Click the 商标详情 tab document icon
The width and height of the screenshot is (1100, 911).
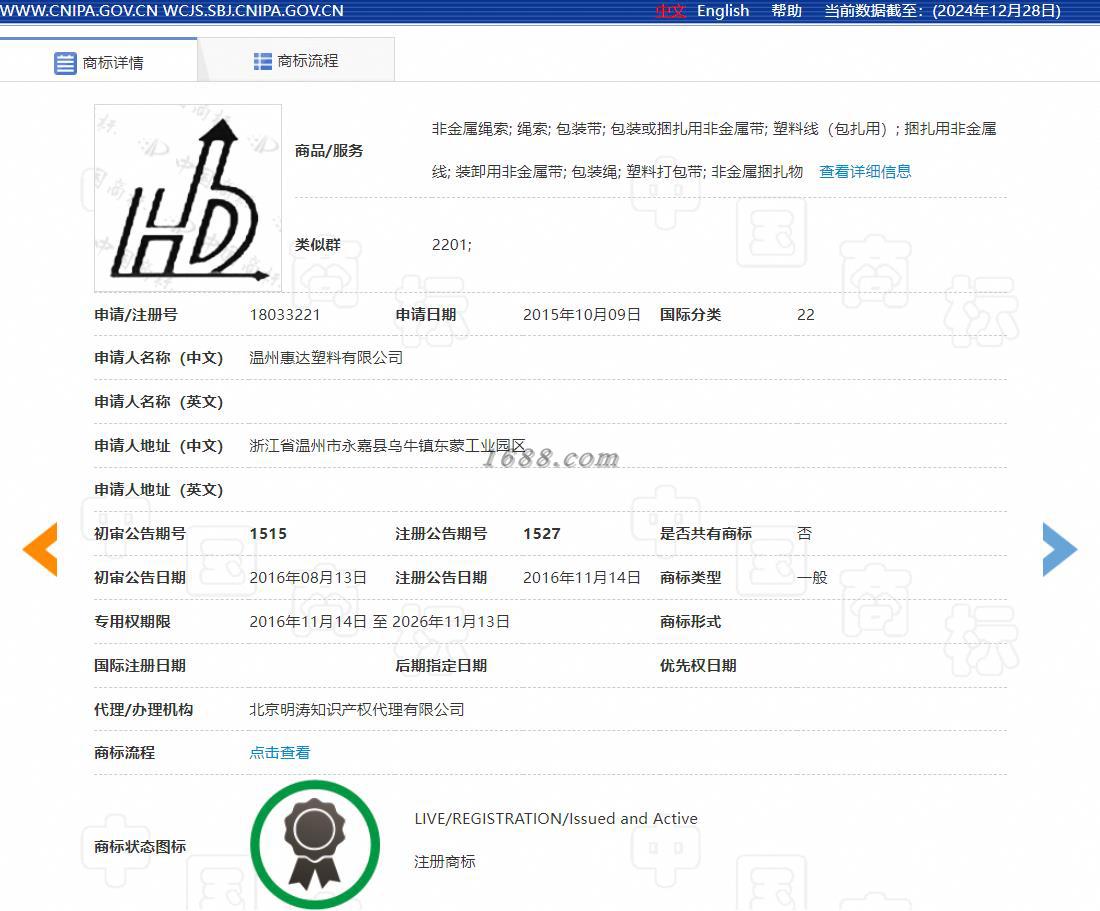[x=65, y=63]
